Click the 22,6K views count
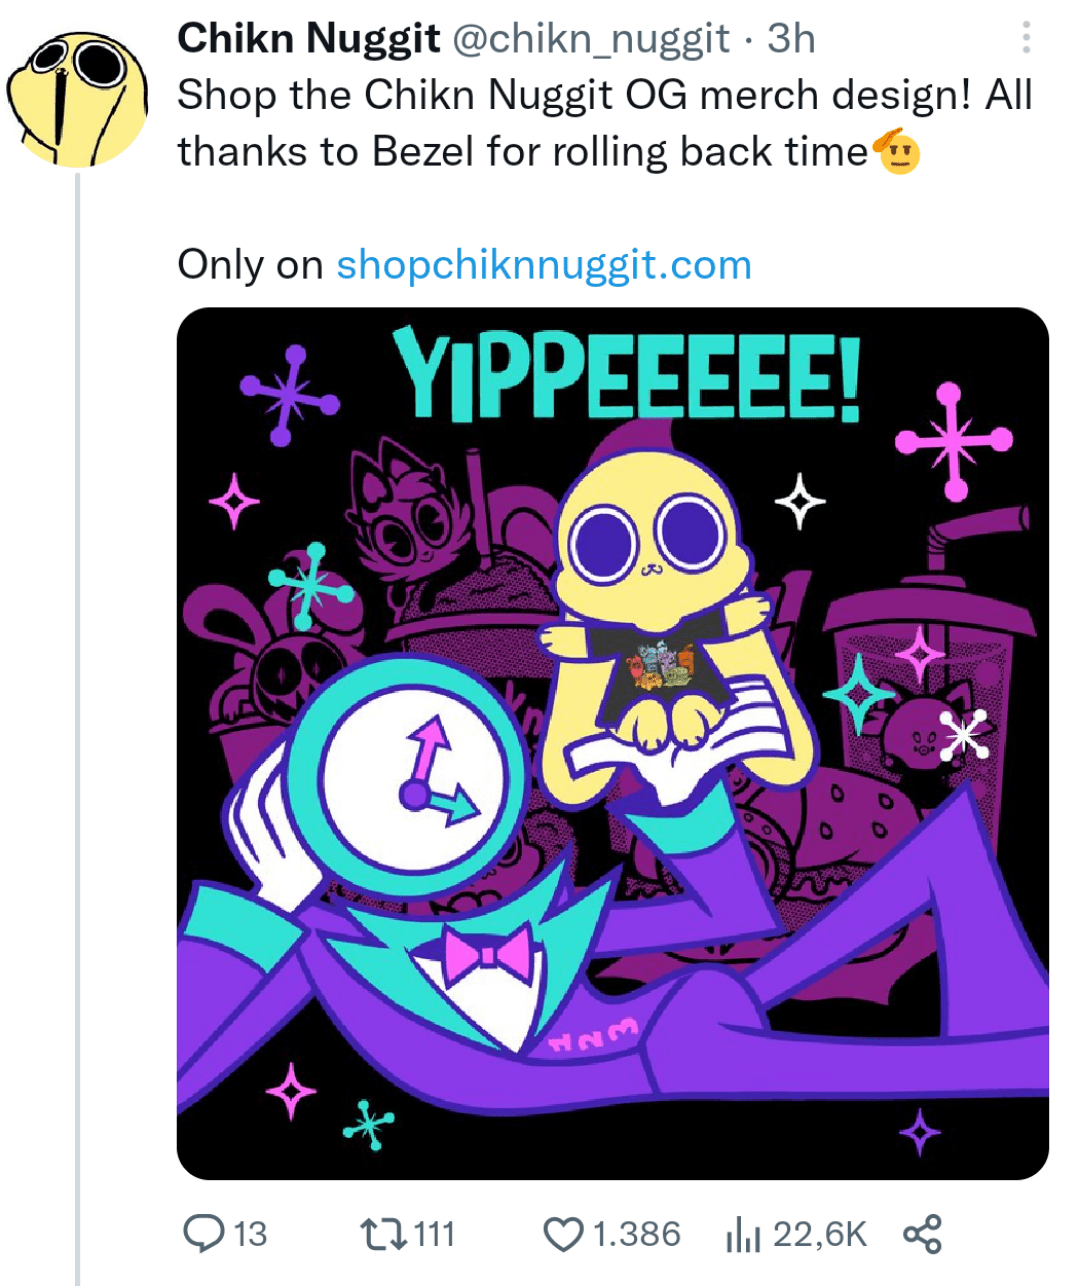This screenshot has height=1286, width=1080. [819, 1234]
